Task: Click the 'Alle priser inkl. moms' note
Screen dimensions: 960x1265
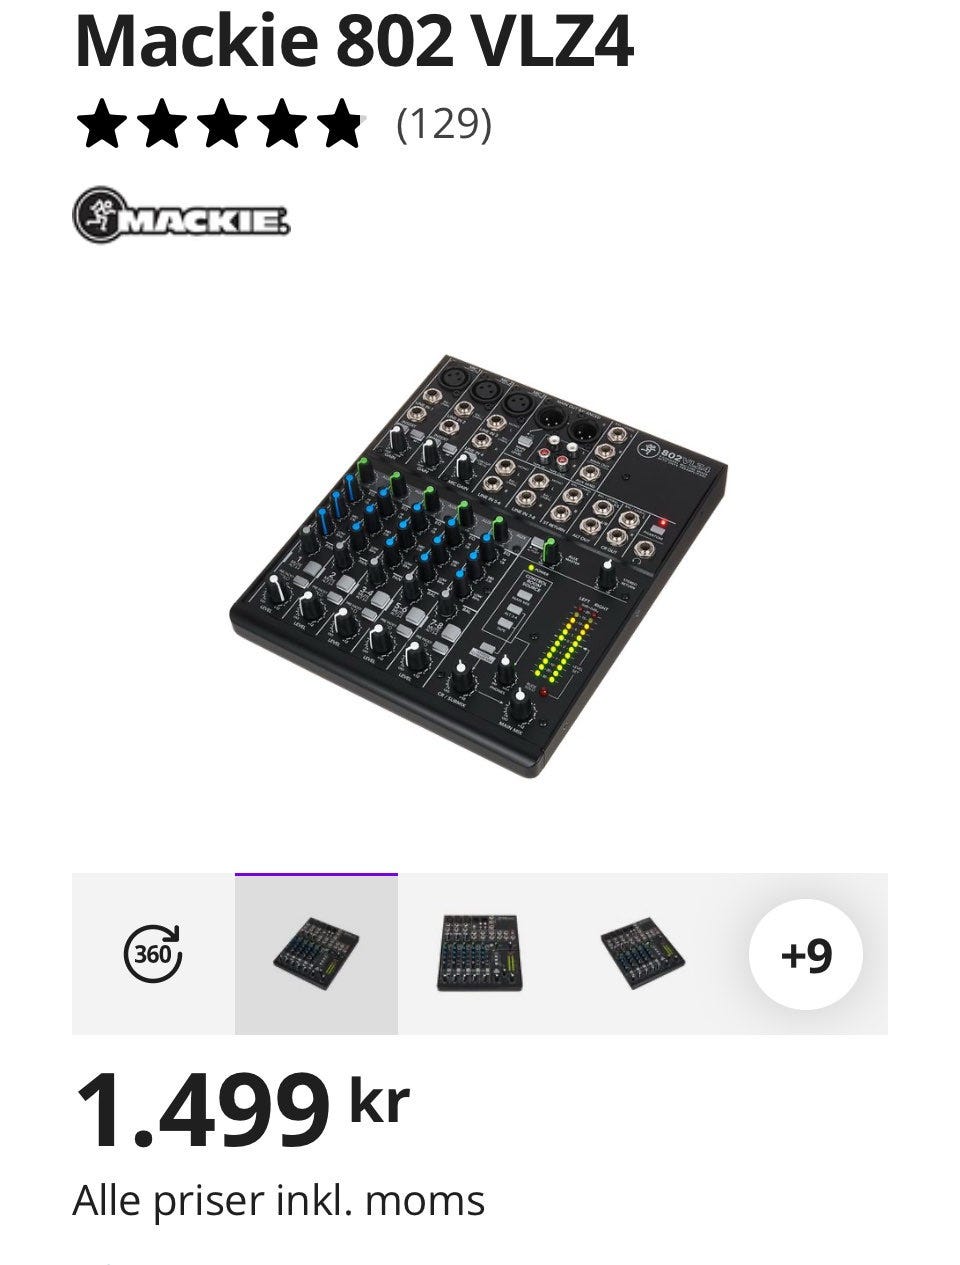Action: click(x=279, y=1200)
